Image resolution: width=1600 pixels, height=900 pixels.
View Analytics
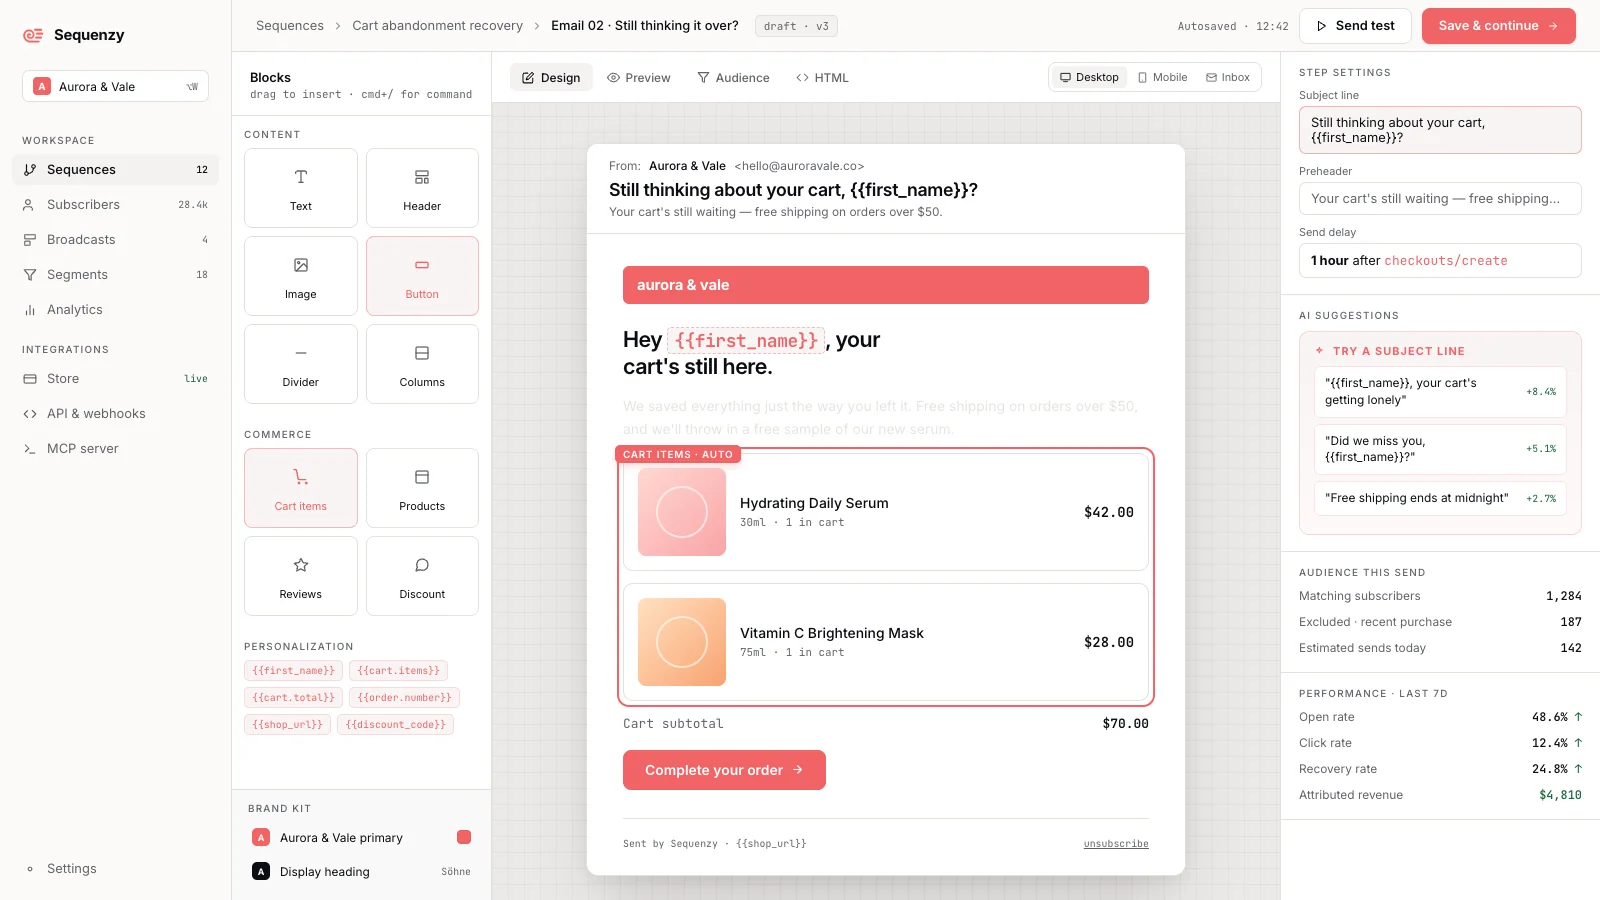(x=115, y=310)
